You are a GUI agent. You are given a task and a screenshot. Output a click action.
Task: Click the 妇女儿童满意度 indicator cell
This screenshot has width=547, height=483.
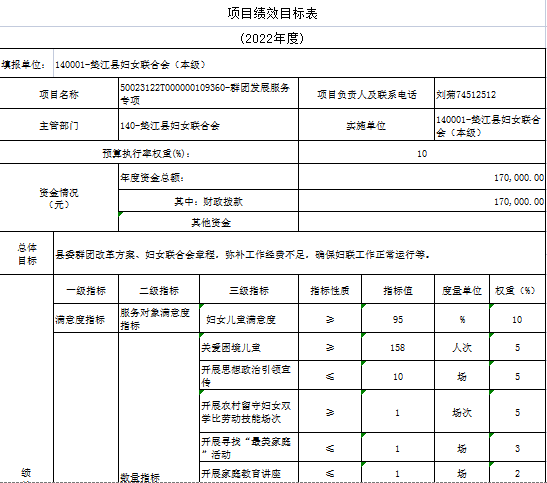249,319
